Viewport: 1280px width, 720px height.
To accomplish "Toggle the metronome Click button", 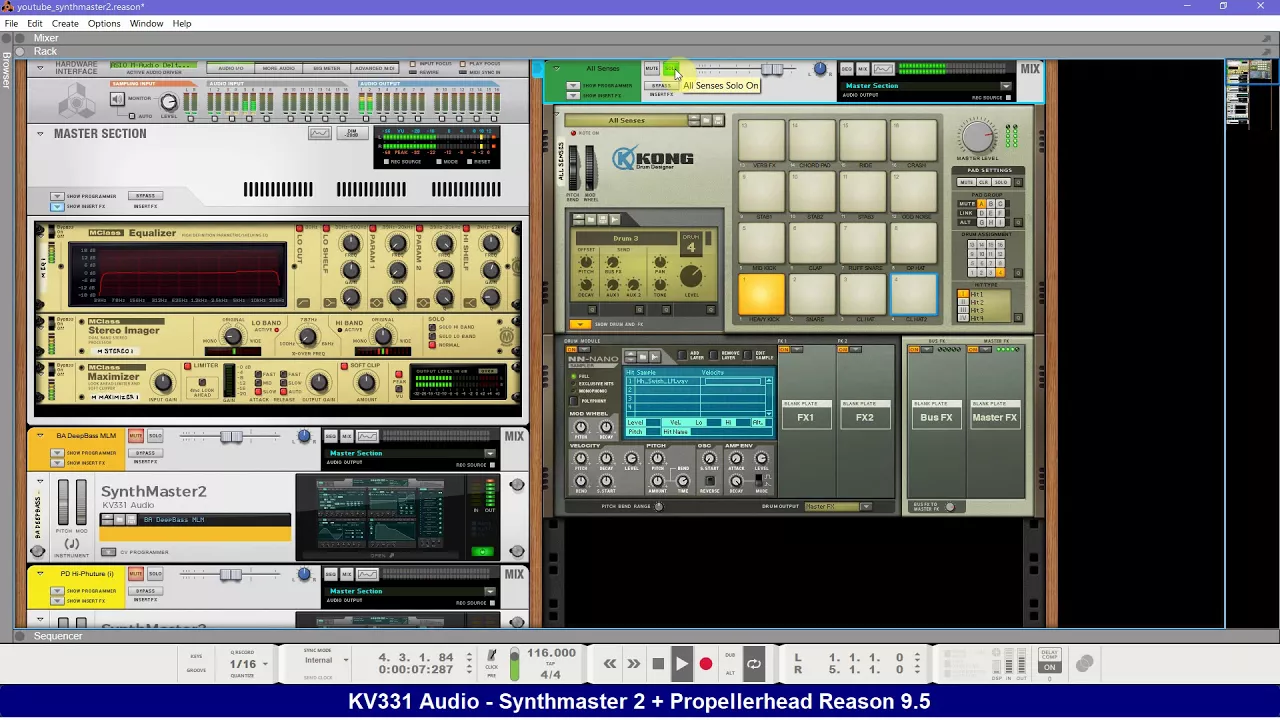I will [492, 657].
